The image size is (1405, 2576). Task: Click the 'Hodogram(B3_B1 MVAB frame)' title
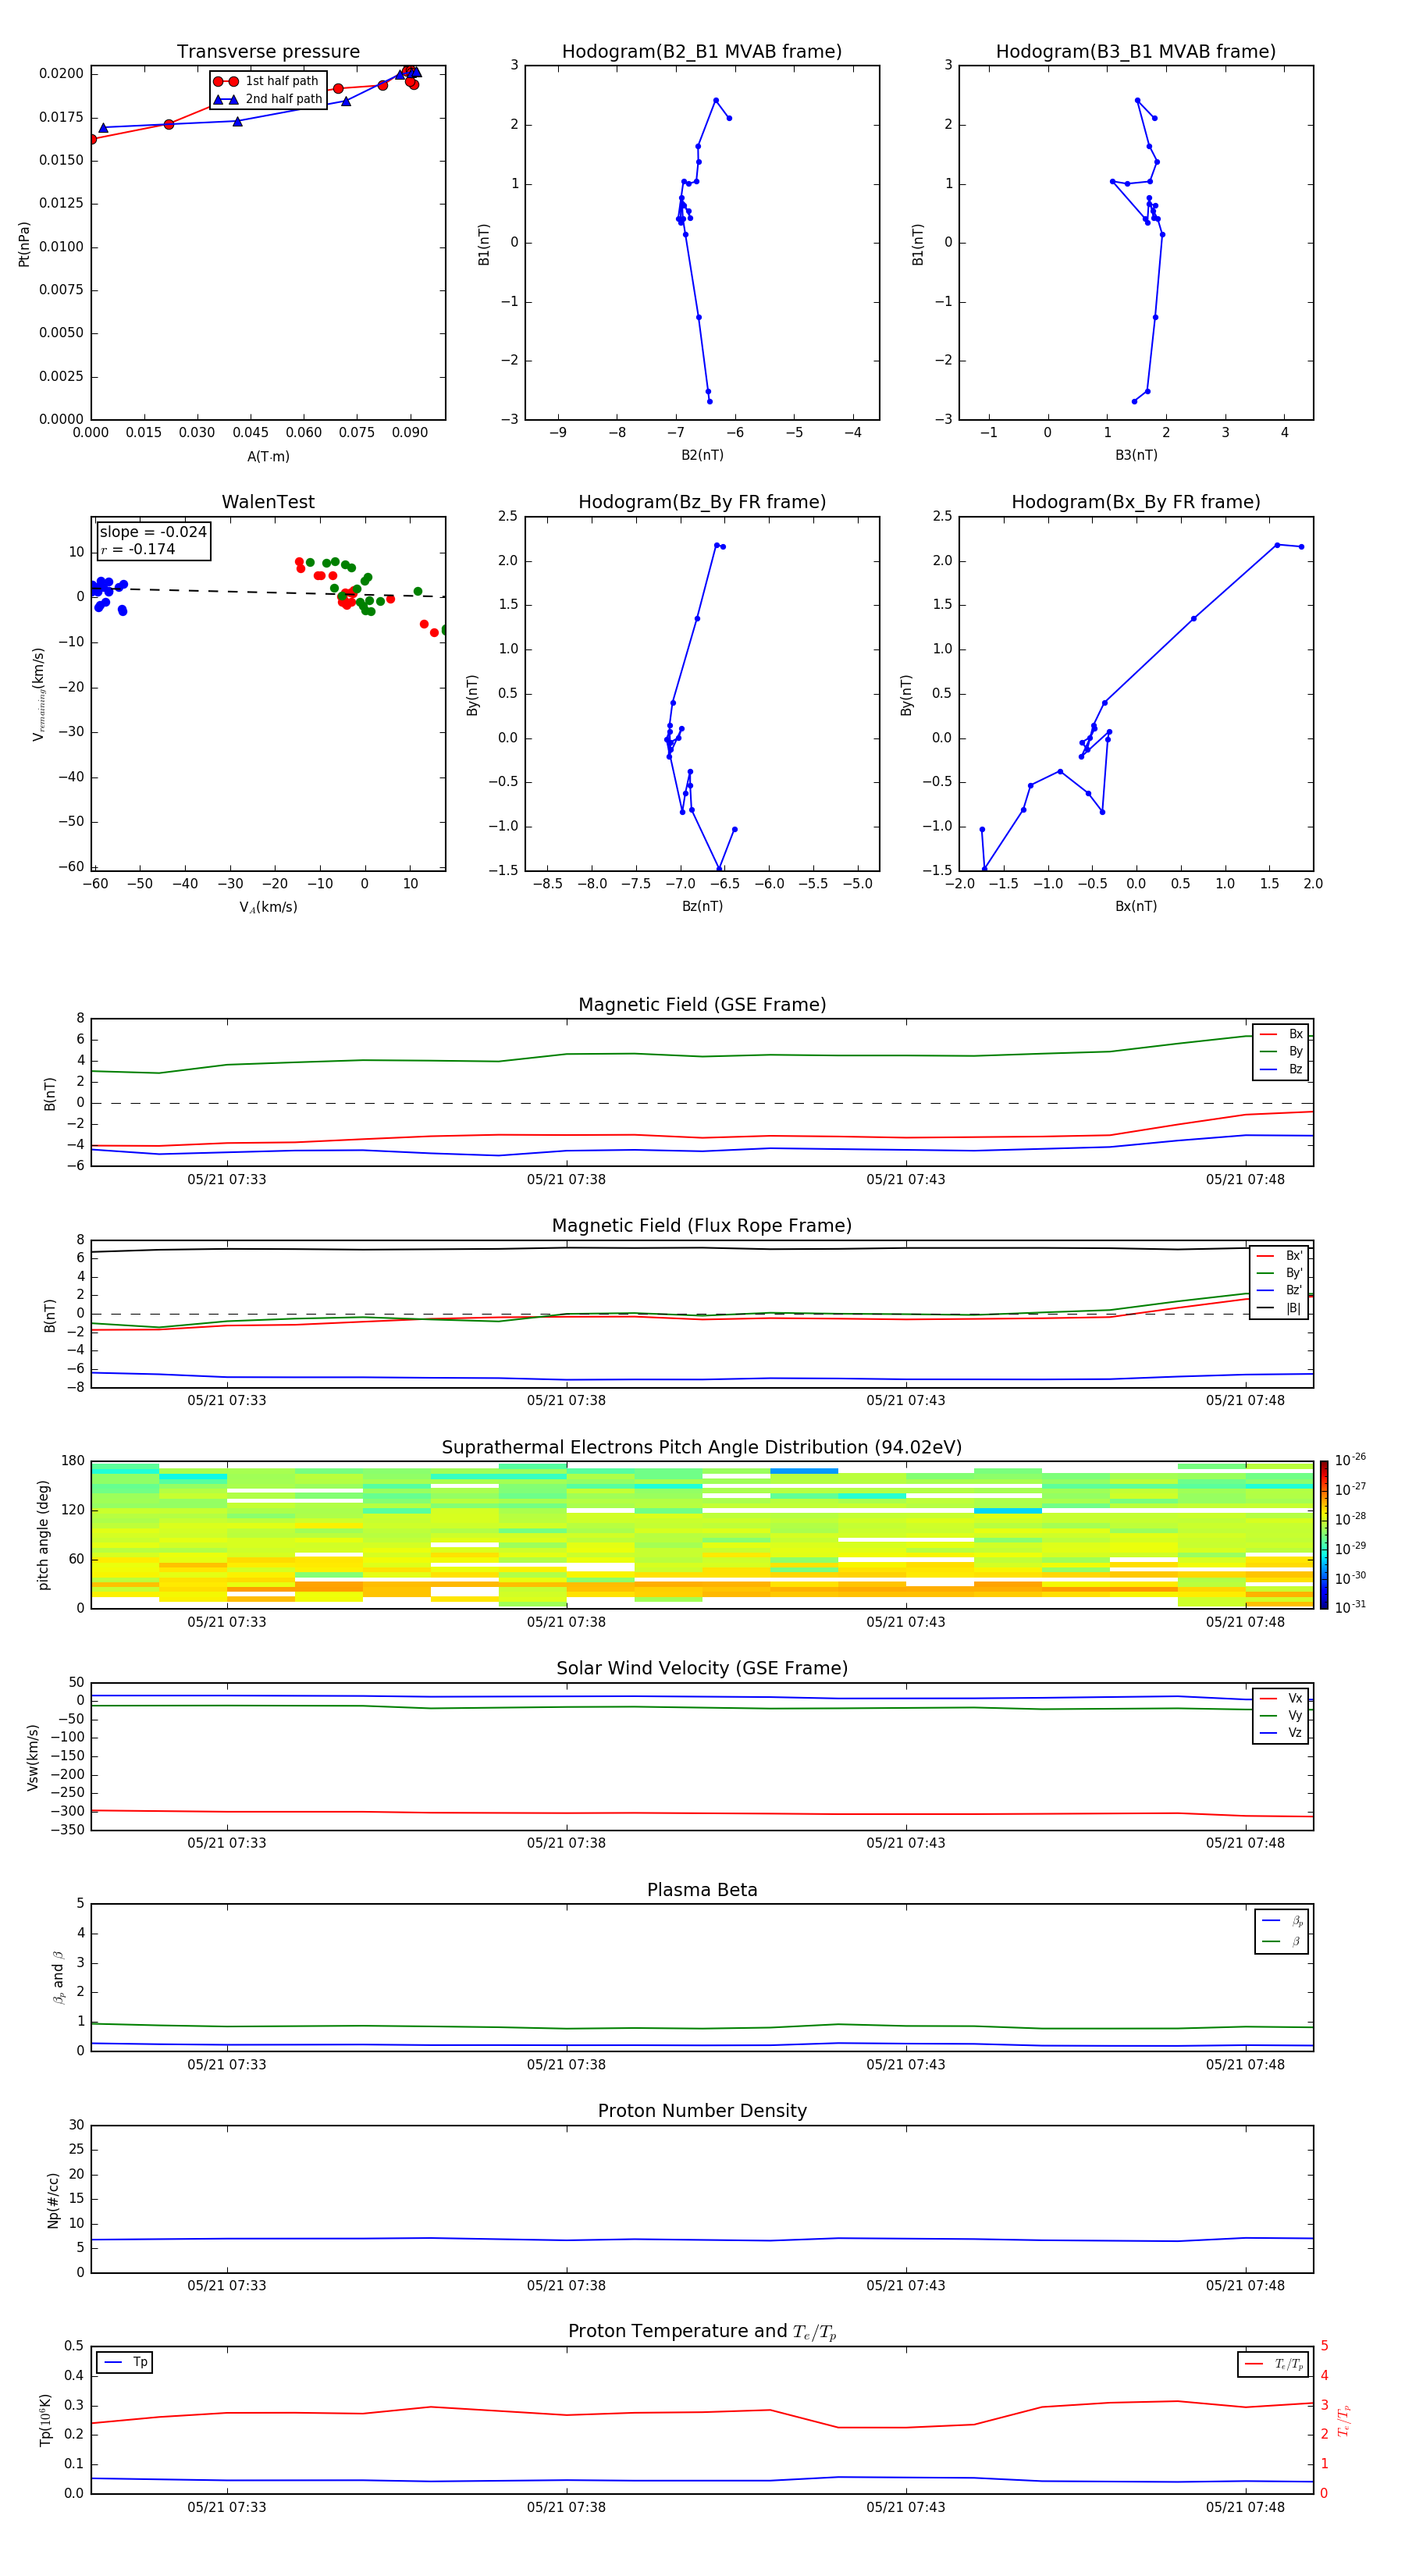(x=1136, y=51)
